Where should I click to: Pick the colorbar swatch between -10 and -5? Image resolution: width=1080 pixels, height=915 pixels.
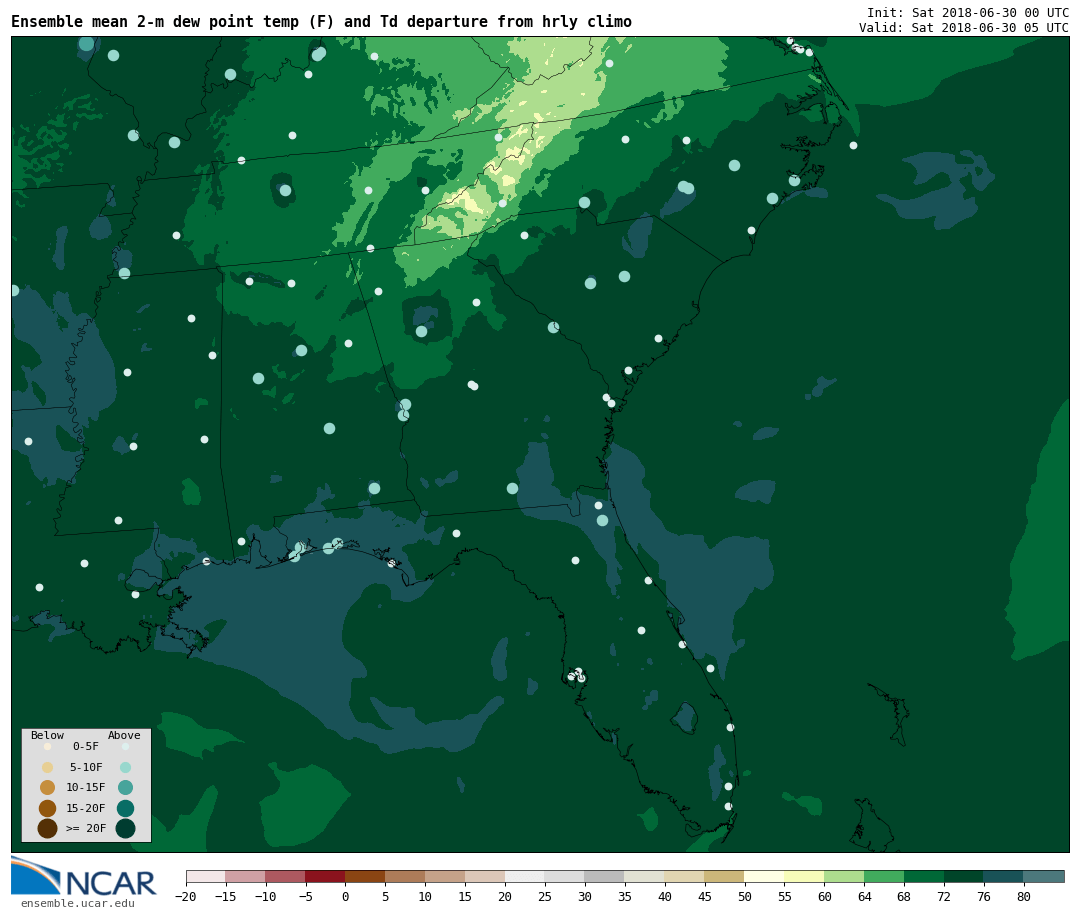pyautogui.click(x=286, y=876)
